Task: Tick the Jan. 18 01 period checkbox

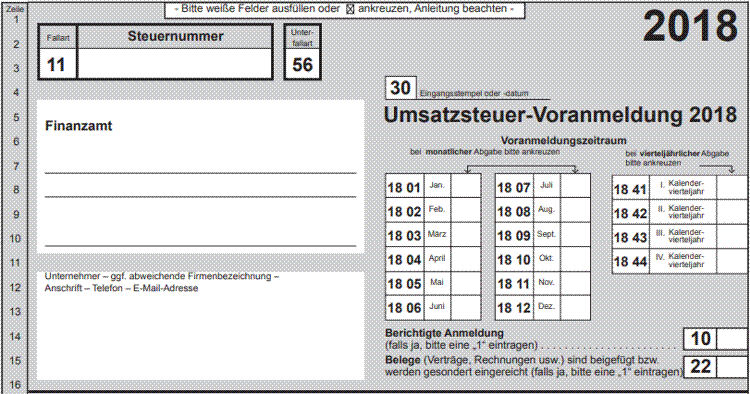Action: 466,186
